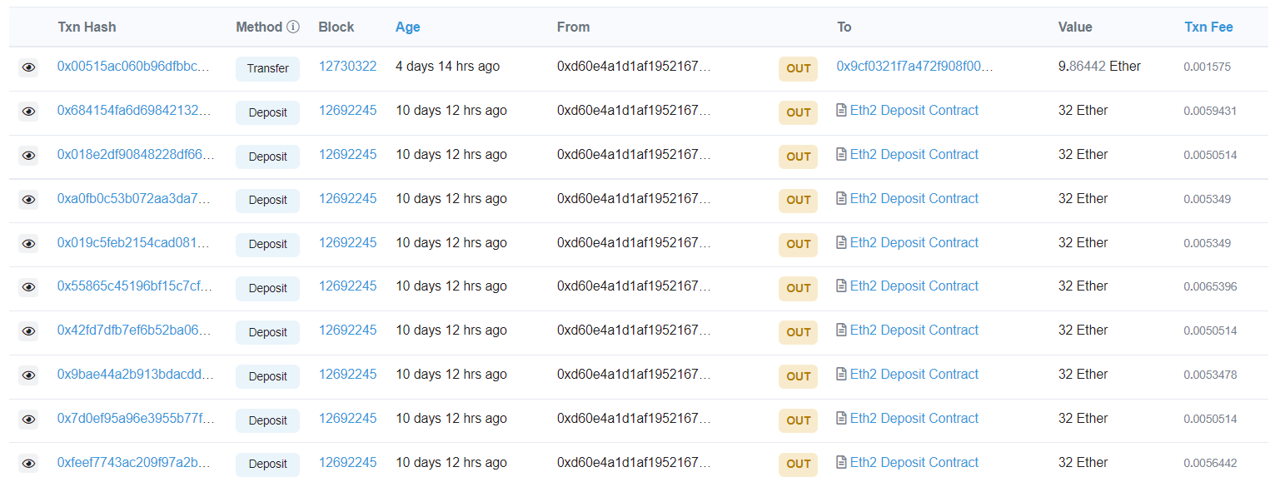
Task: Click contract document icon in second row
Action: tap(842, 111)
